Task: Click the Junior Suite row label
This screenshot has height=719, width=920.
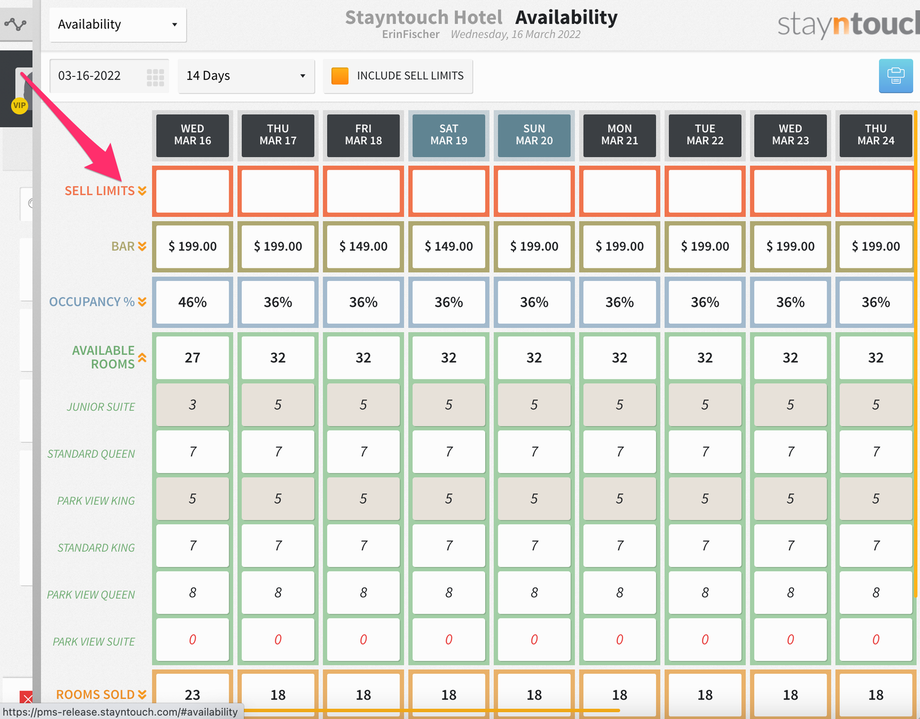Action: click(x=101, y=407)
